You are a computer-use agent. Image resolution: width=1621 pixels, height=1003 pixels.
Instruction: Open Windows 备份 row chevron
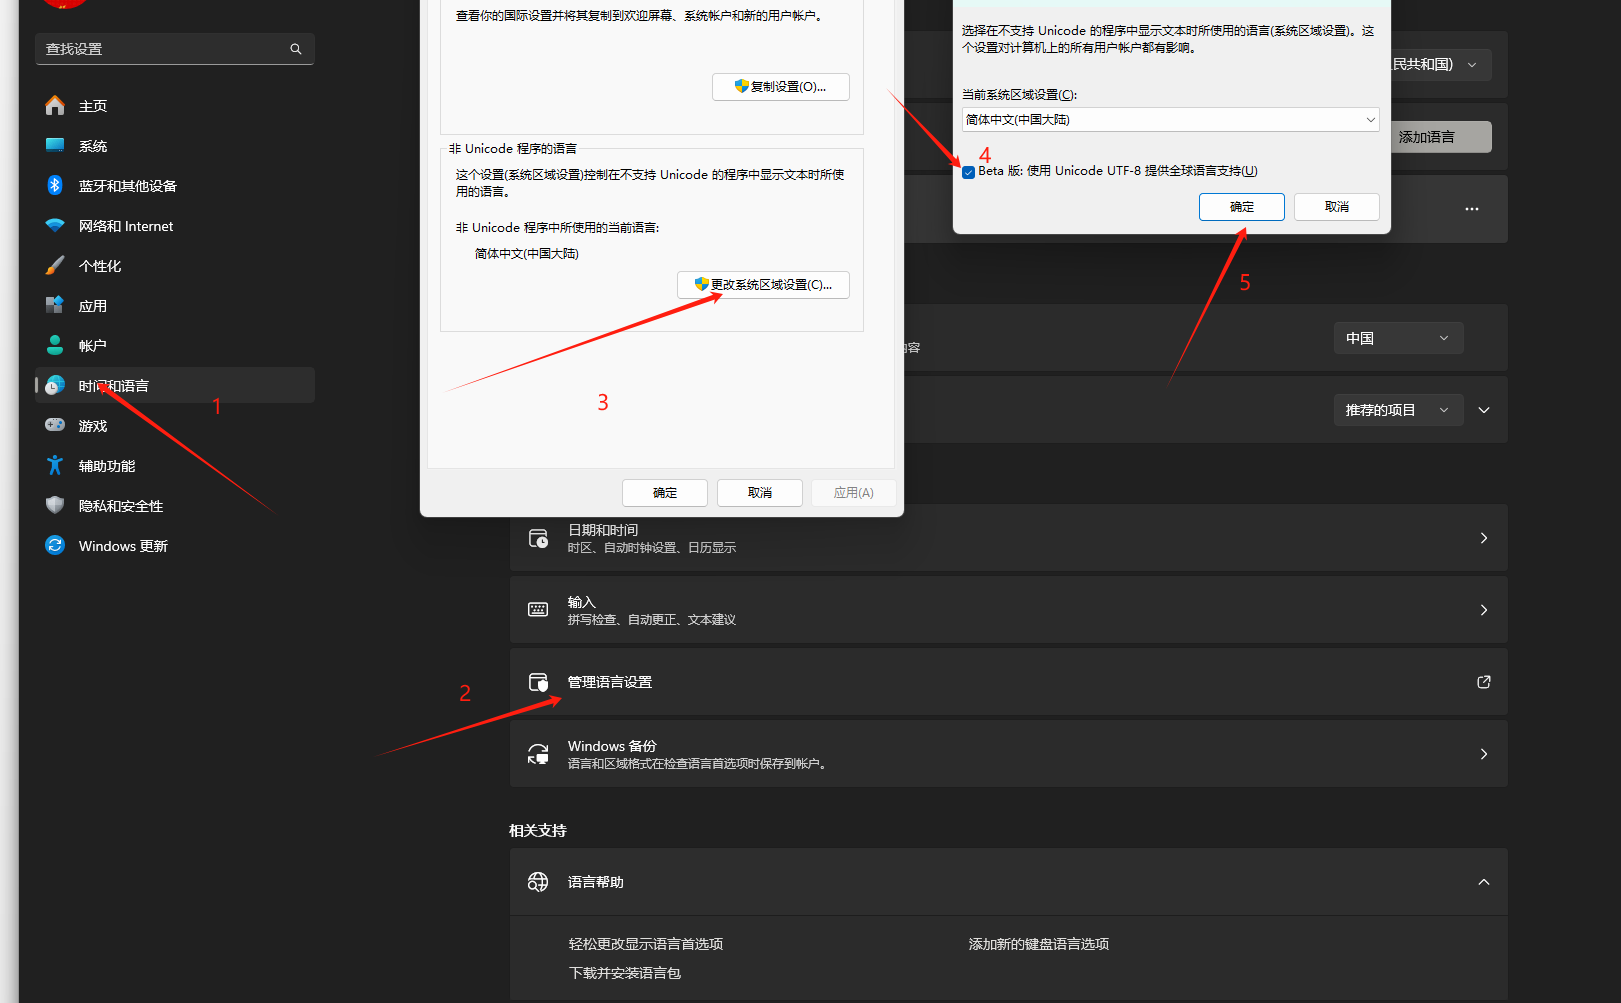click(x=1484, y=754)
